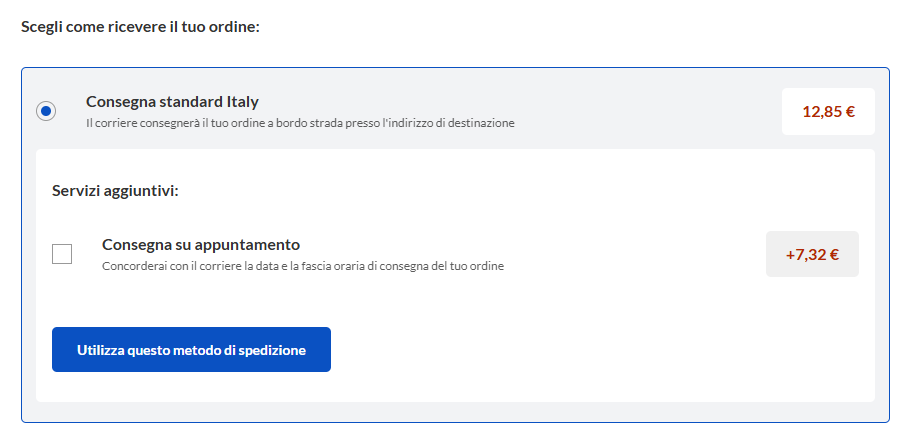Screen dimensions: 909x443
Task: Click the word 'appuntamento' in the service label
Action: pos(253,244)
